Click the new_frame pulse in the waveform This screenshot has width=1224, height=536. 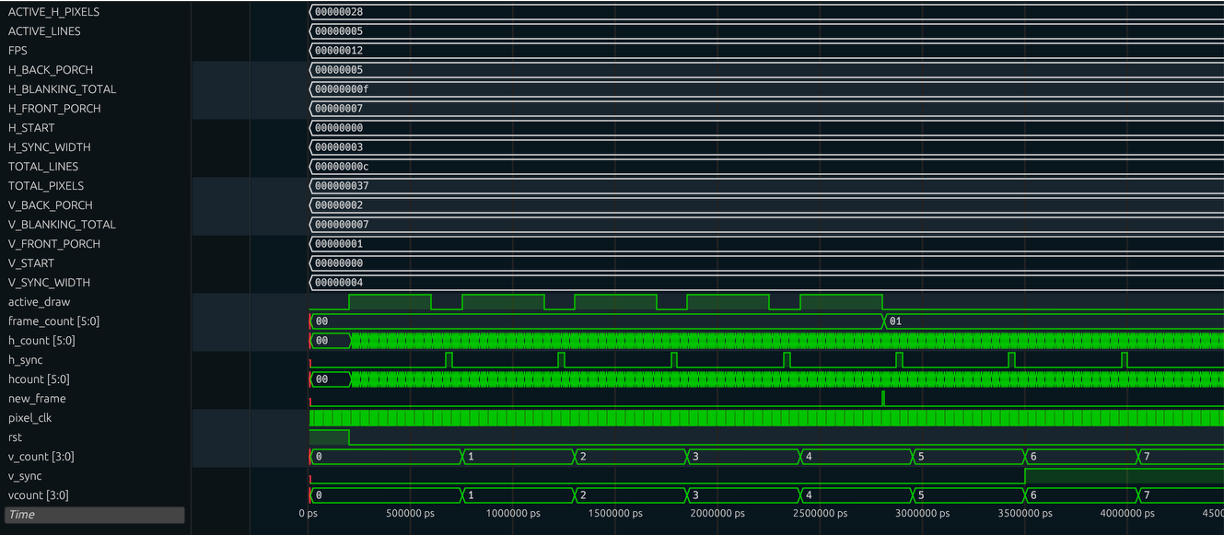pos(883,398)
